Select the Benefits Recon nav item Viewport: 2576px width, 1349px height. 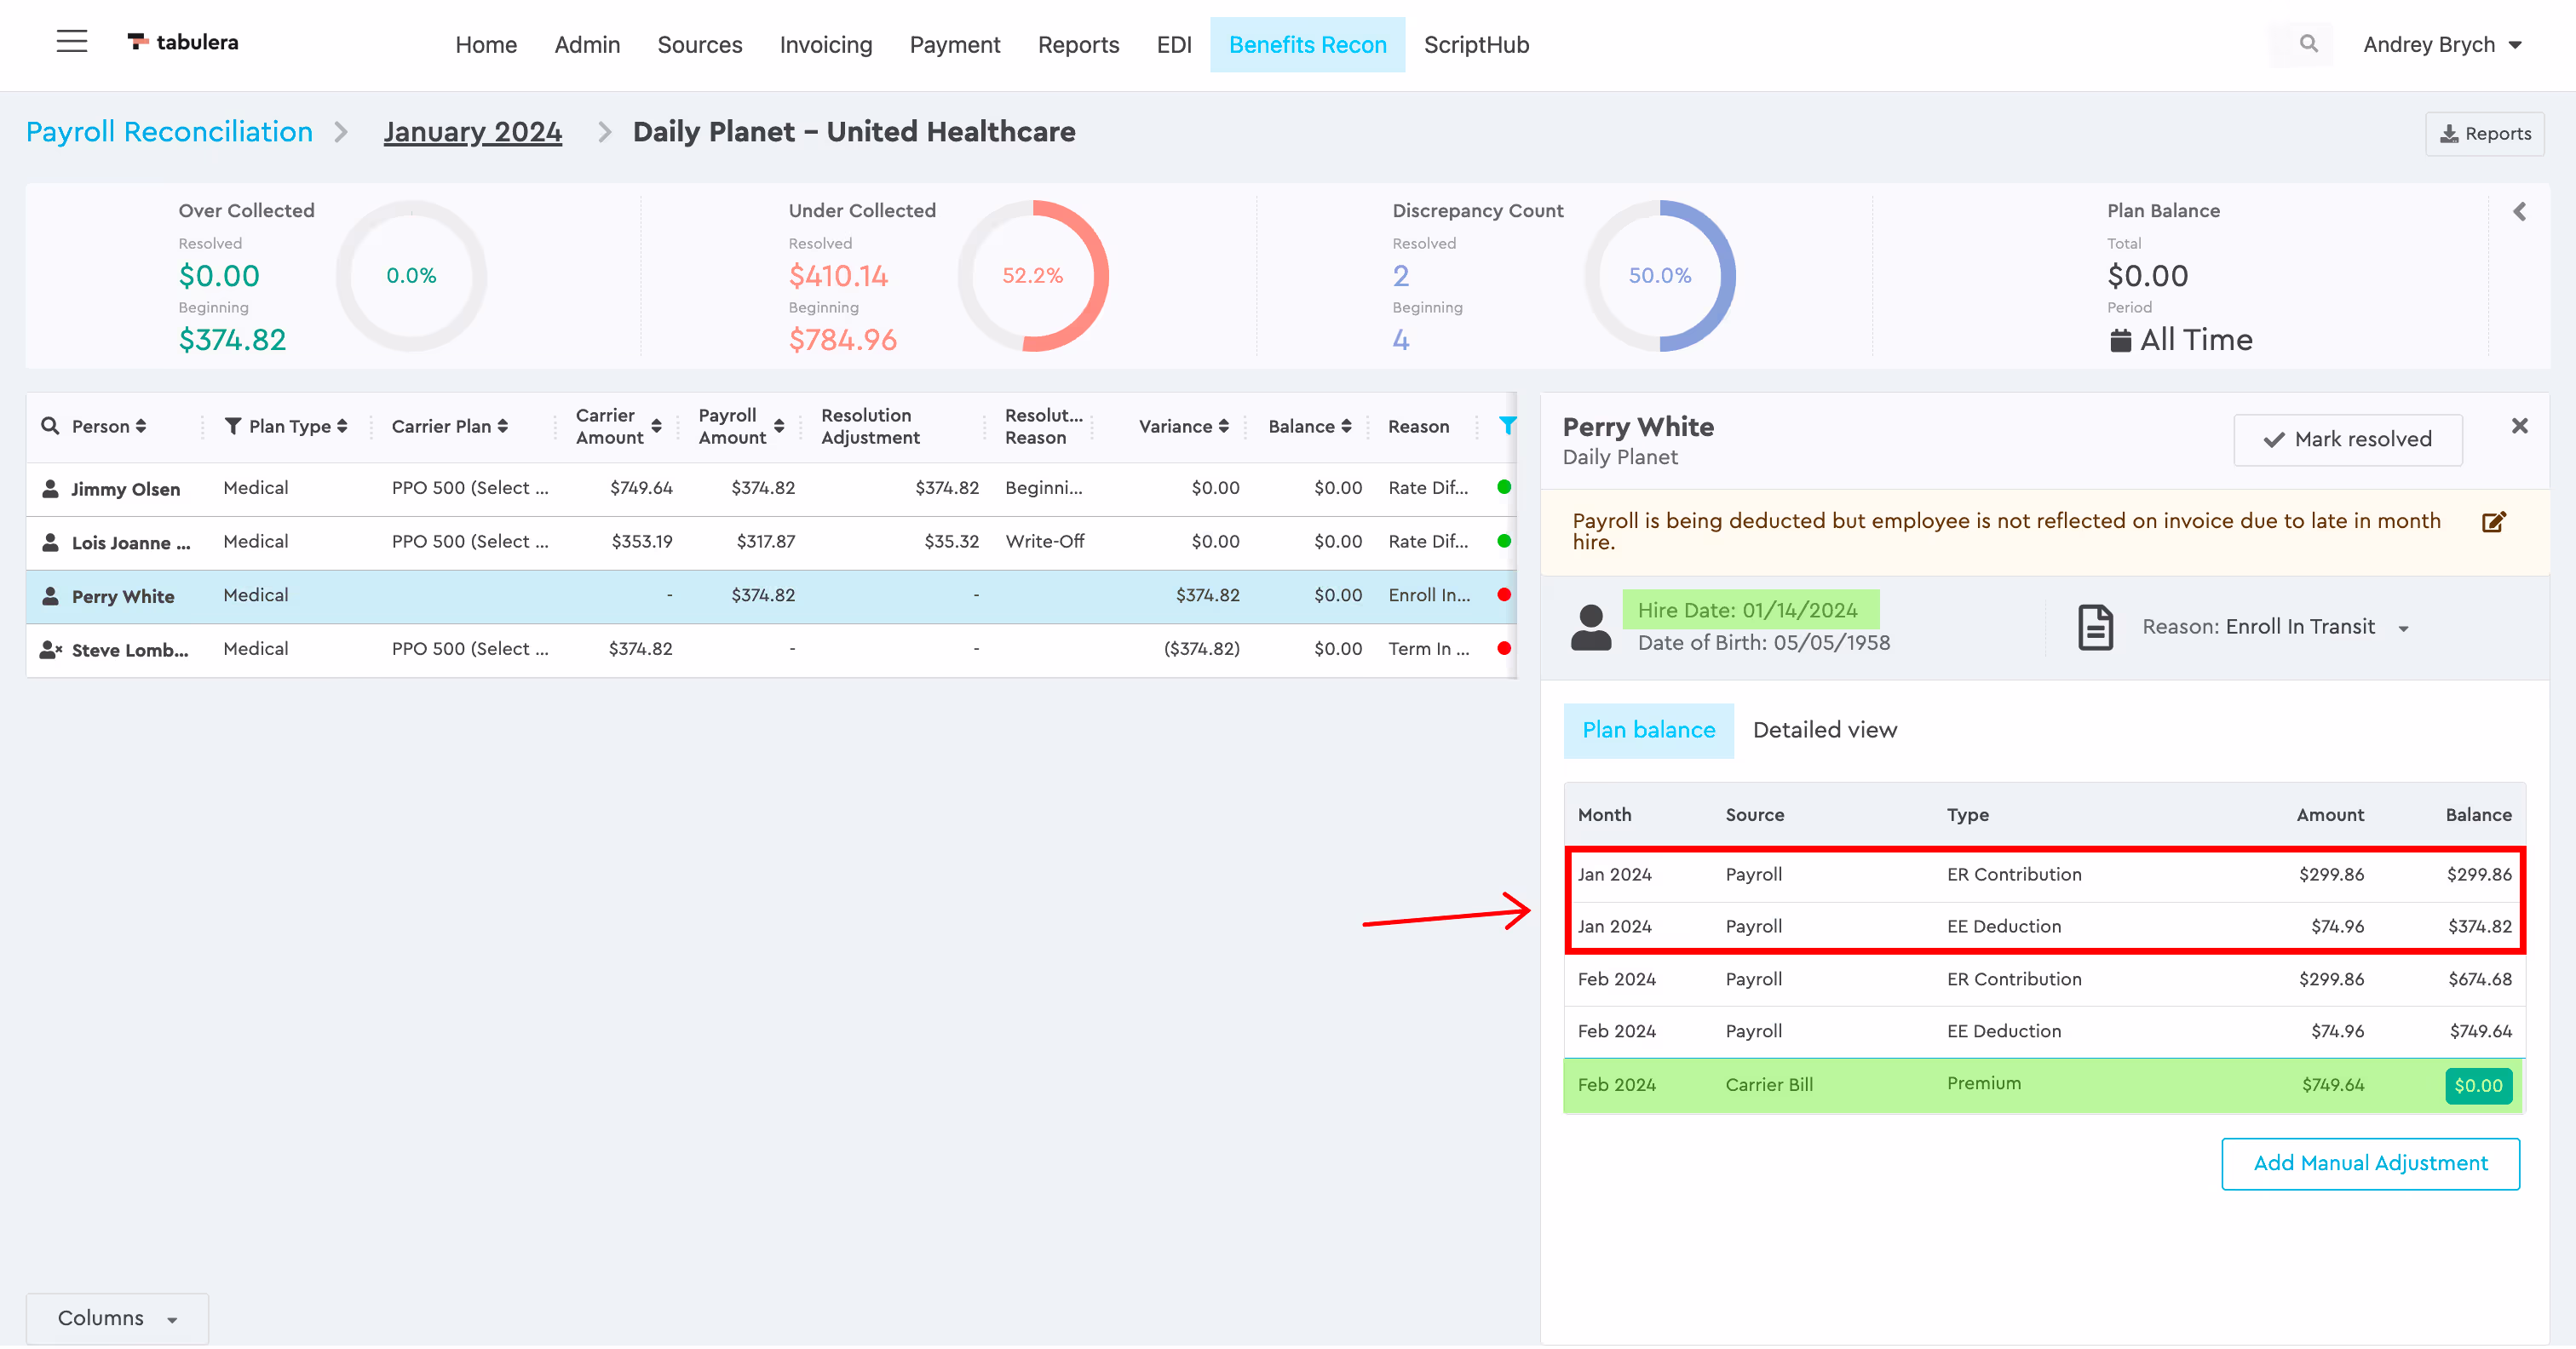(1307, 45)
